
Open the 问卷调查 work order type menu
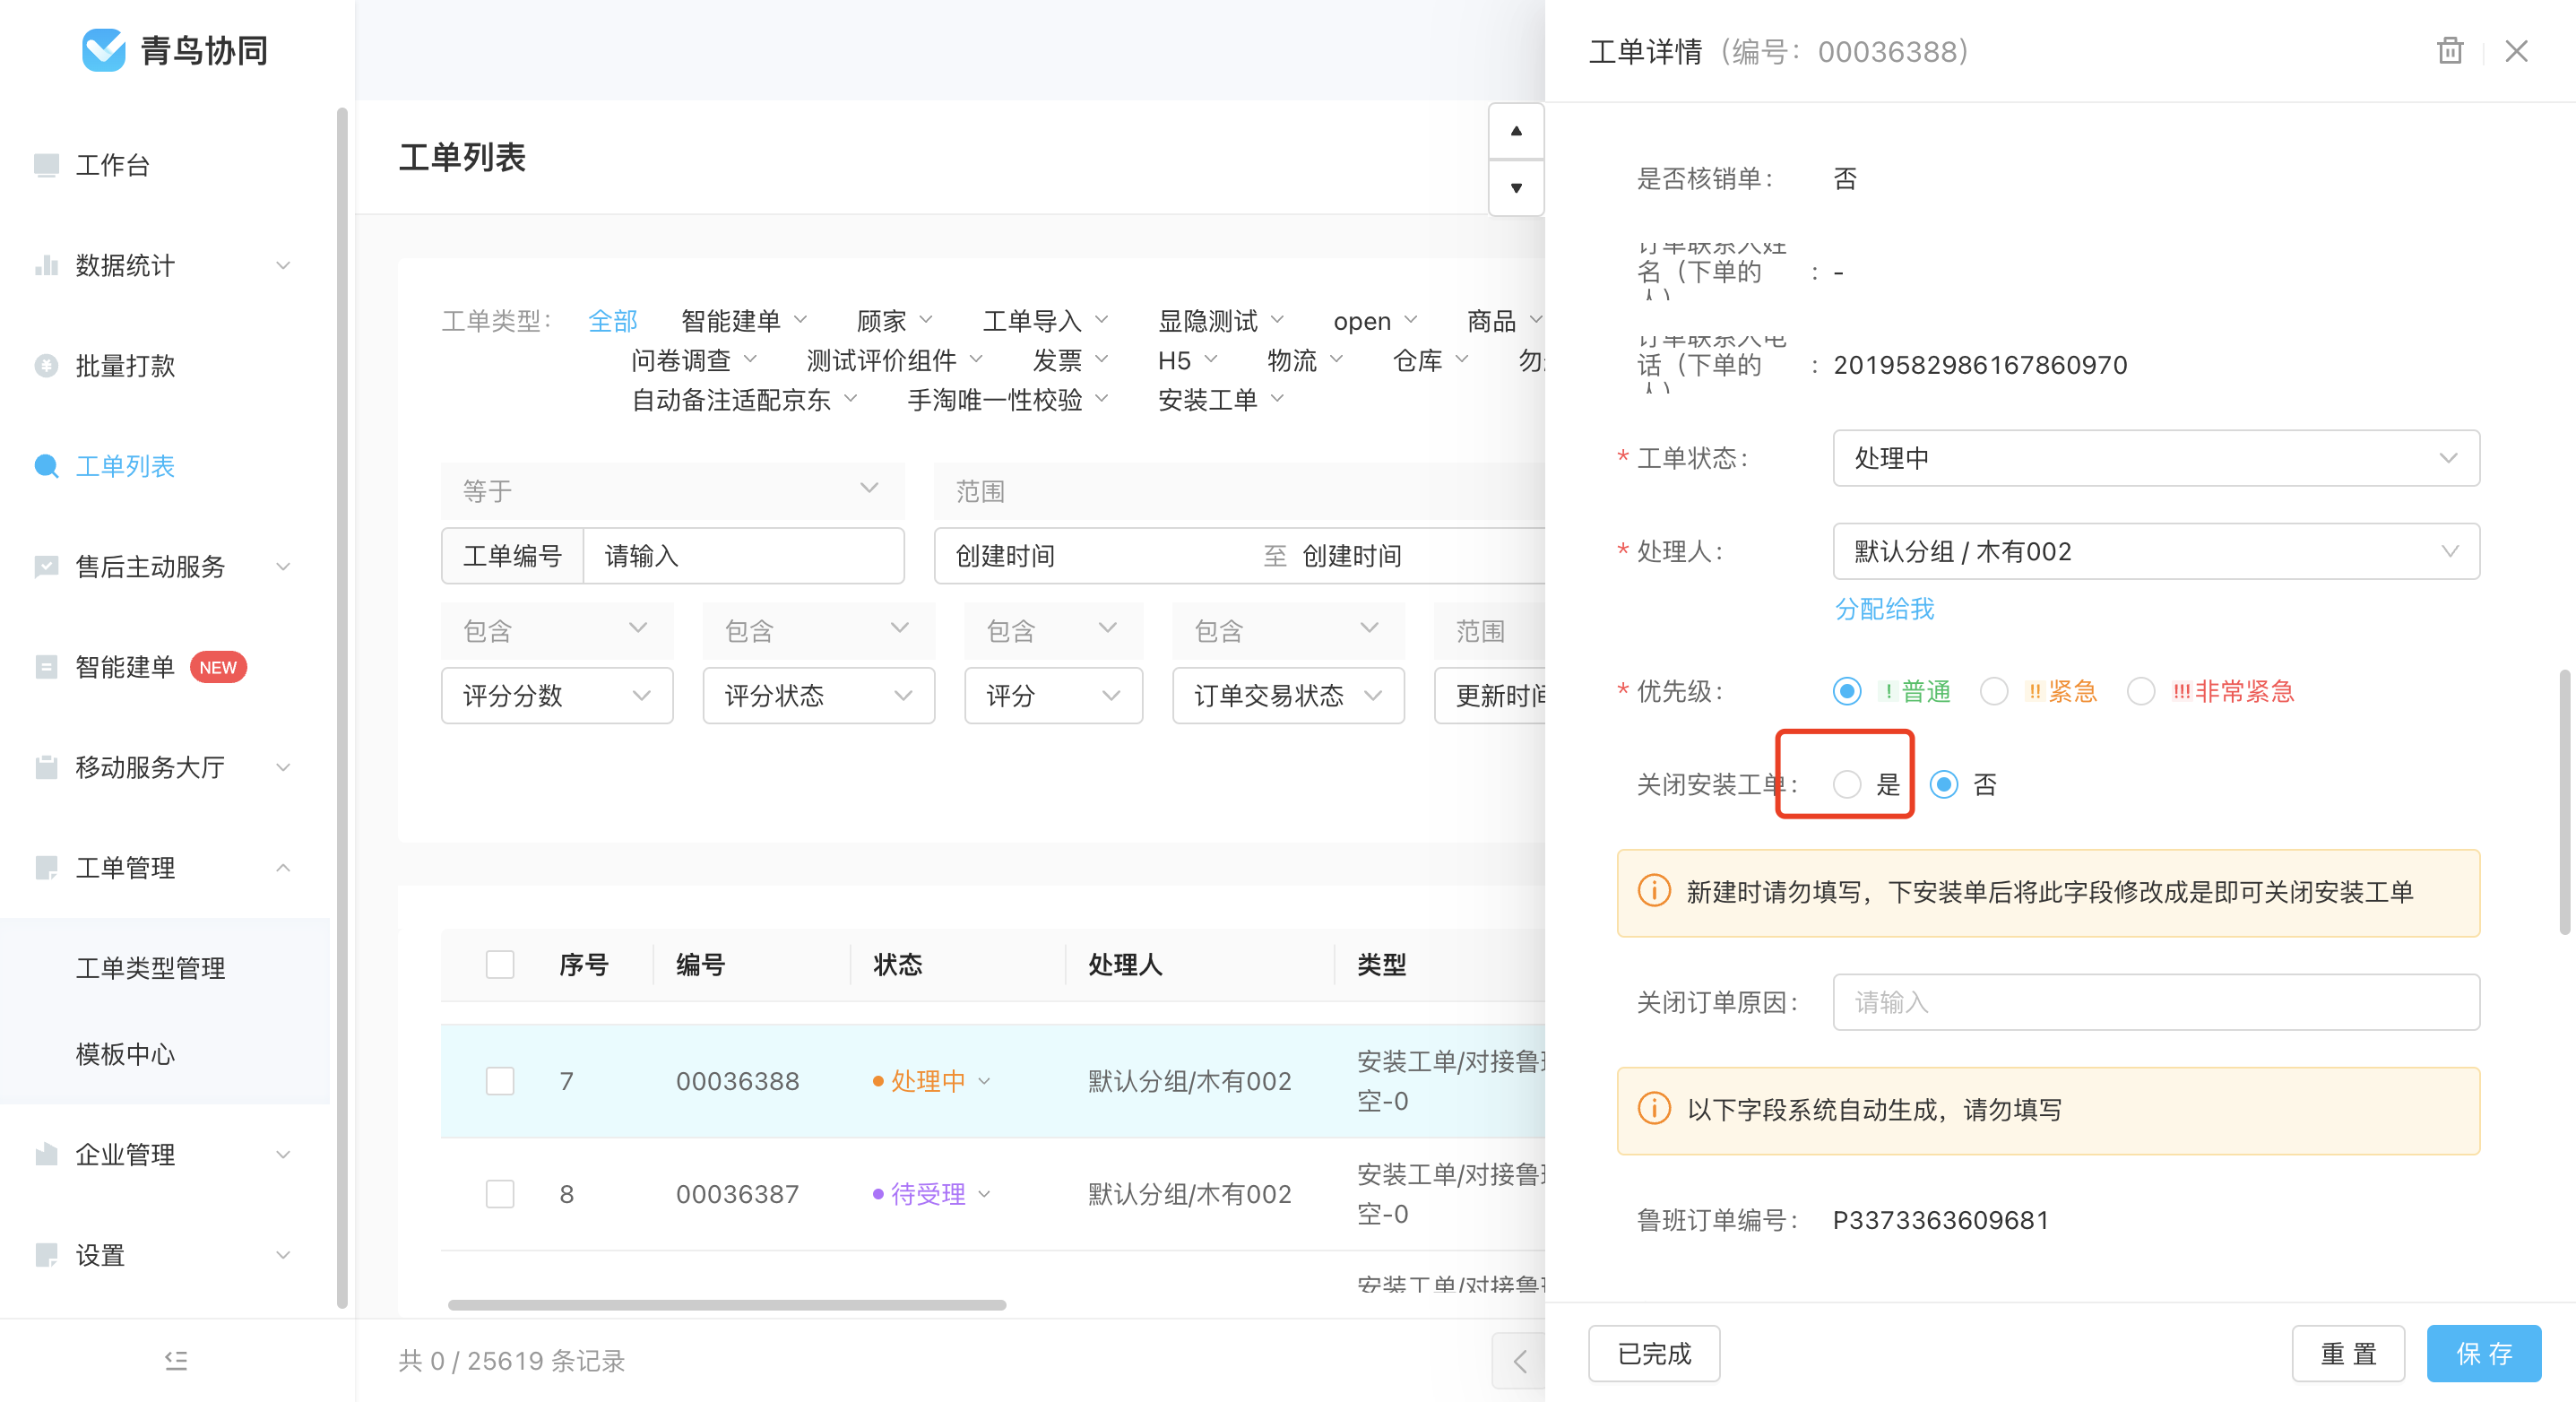(694, 360)
